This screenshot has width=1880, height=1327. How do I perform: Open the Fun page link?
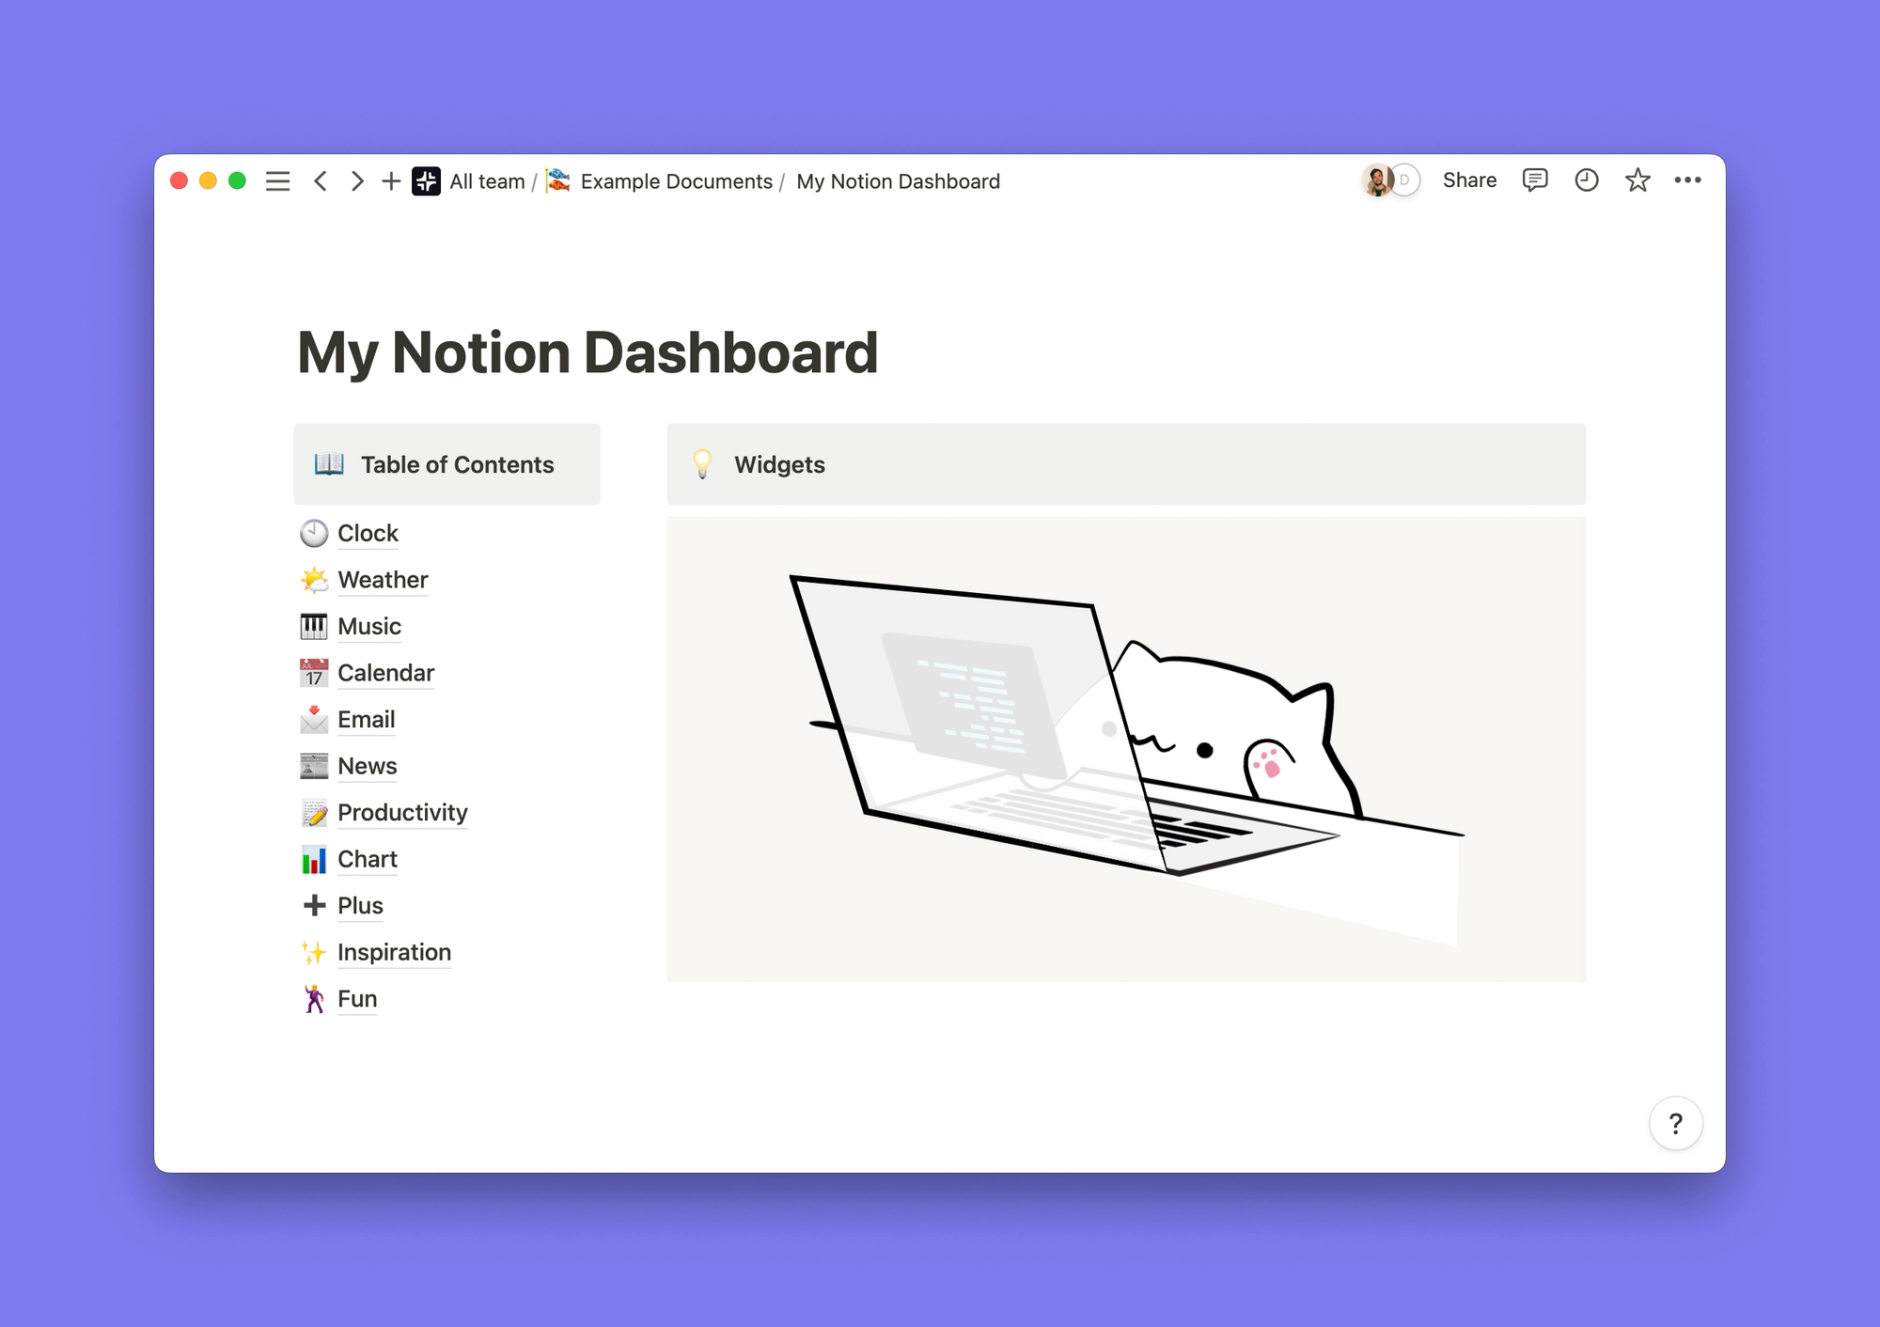[357, 999]
